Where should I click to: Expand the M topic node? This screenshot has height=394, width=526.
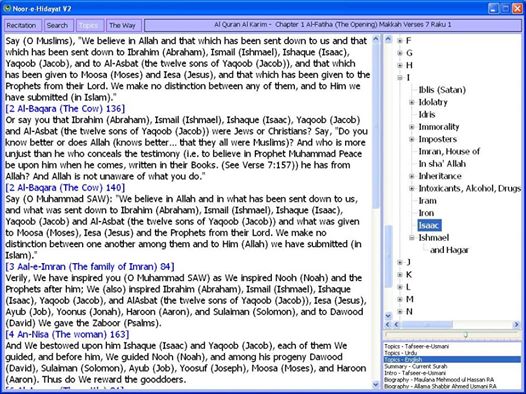(x=400, y=299)
